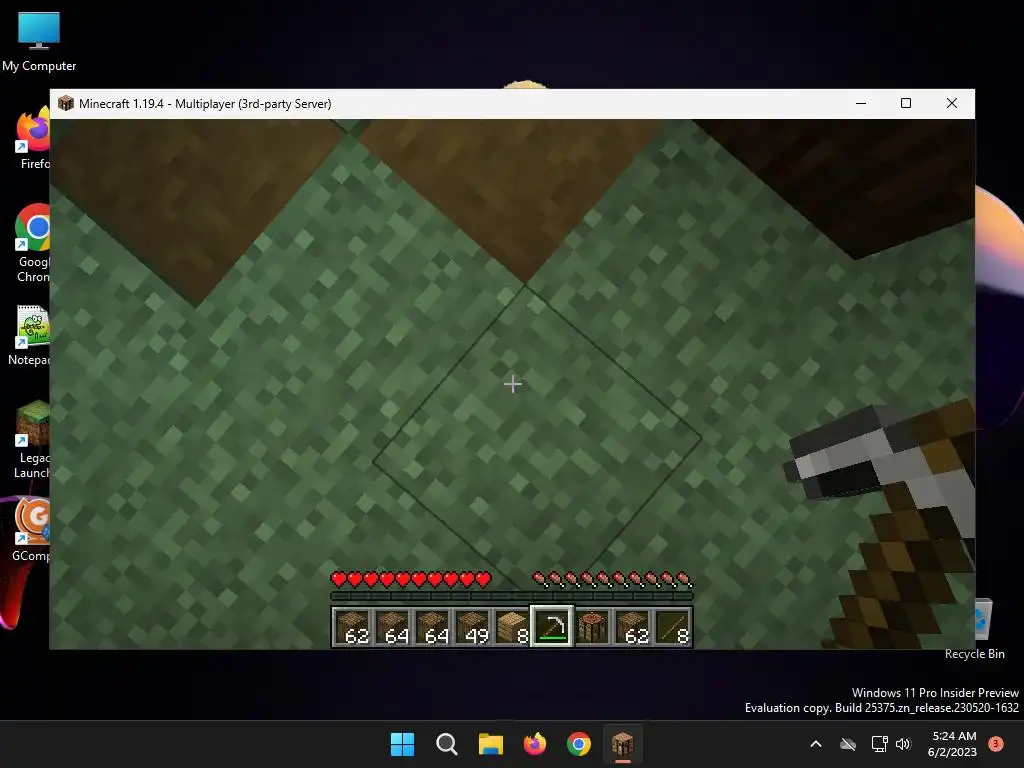The width and height of the screenshot is (1024, 768).
Task: Click the red hearts health bar
Action: click(411, 579)
